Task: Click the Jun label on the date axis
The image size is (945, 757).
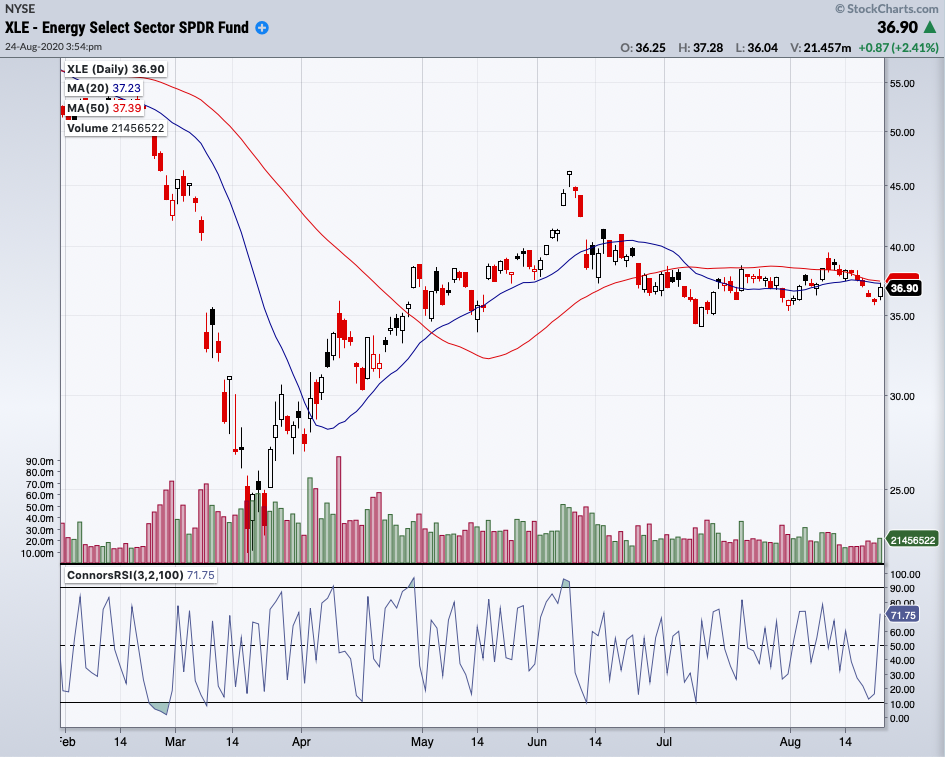Action: click(x=538, y=743)
